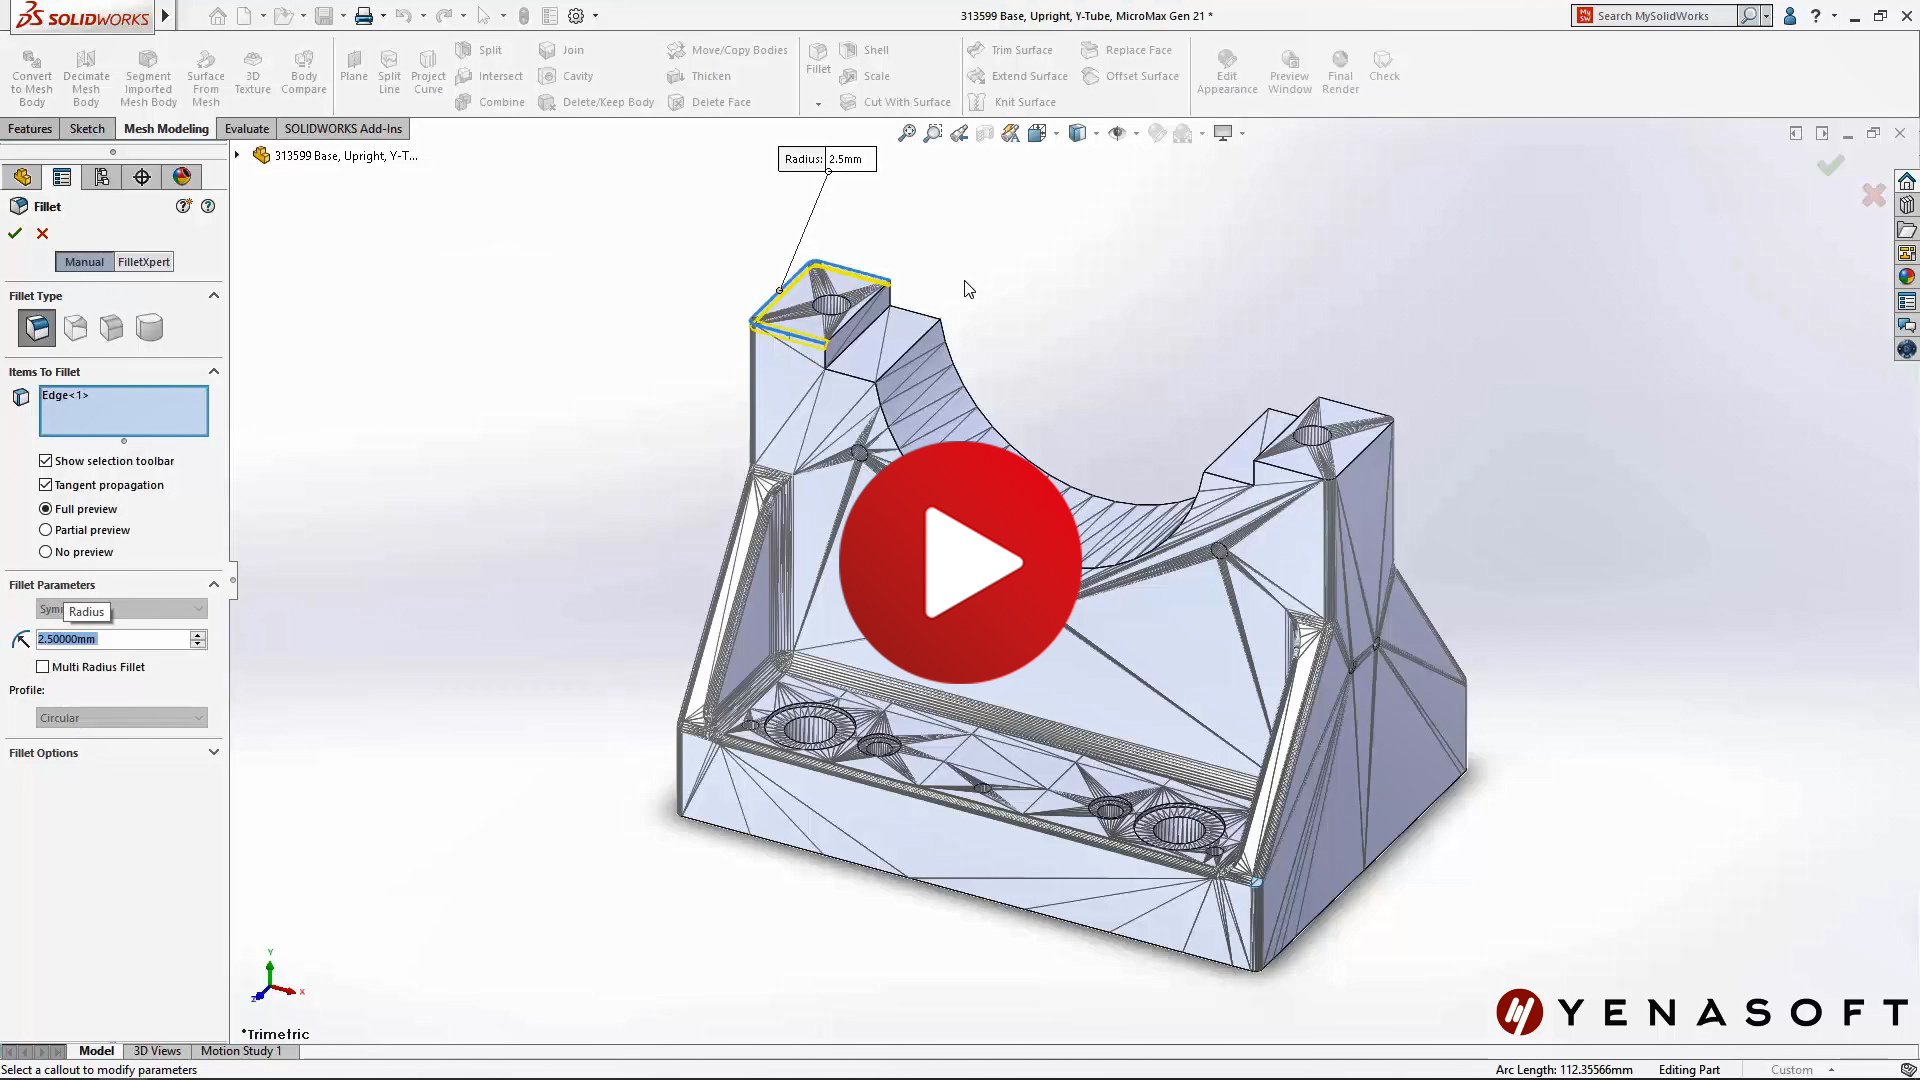The width and height of the screenshot is (1920, 1080).
Task: Open Fillet Parameters radius dropdown
Action: tap(198, 608)
